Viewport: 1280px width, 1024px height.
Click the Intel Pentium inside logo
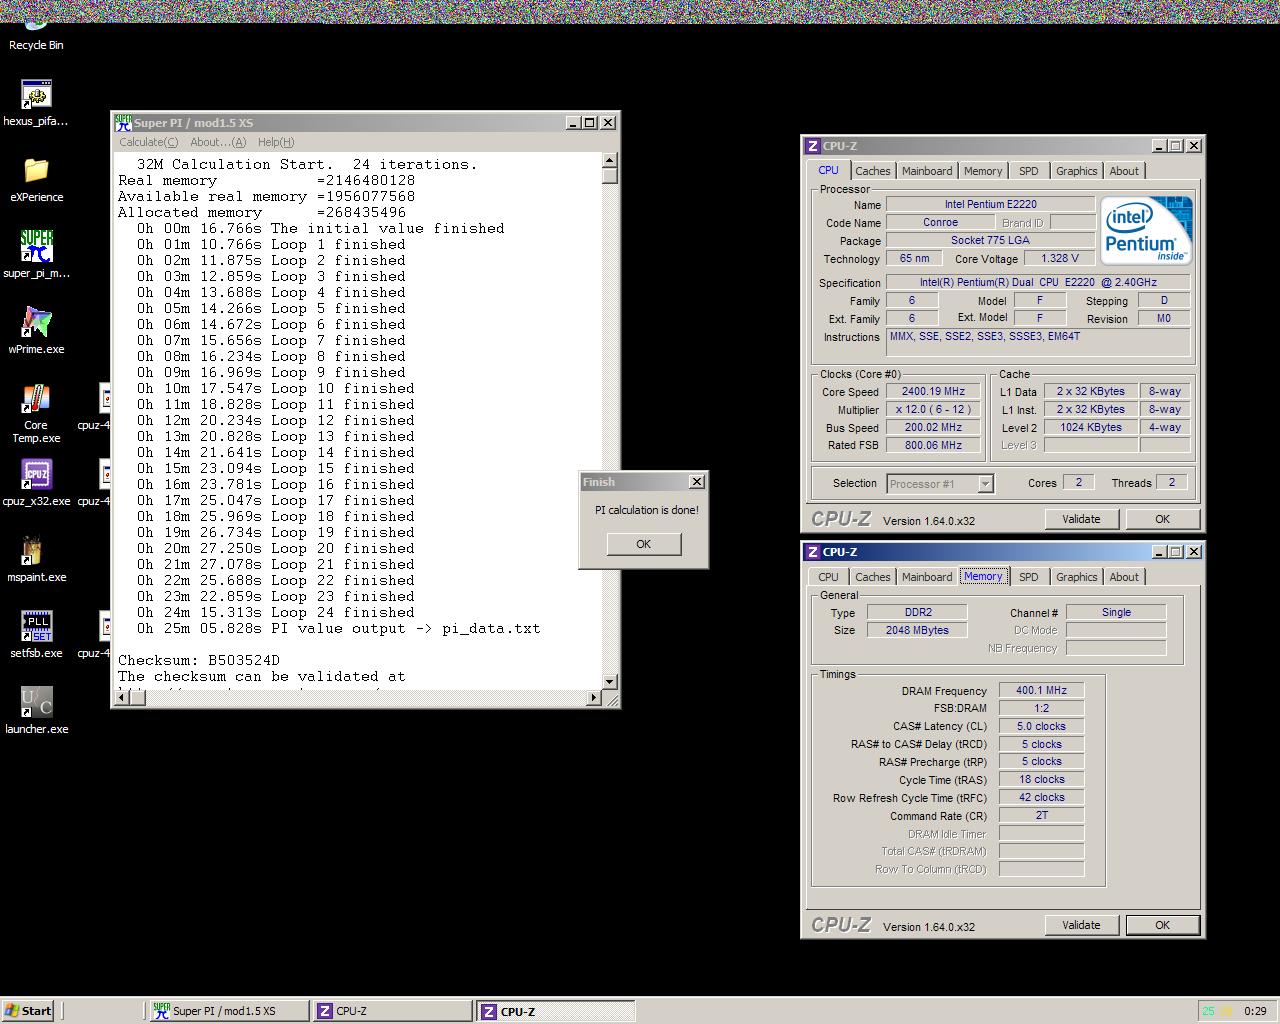pos(1146,230)
